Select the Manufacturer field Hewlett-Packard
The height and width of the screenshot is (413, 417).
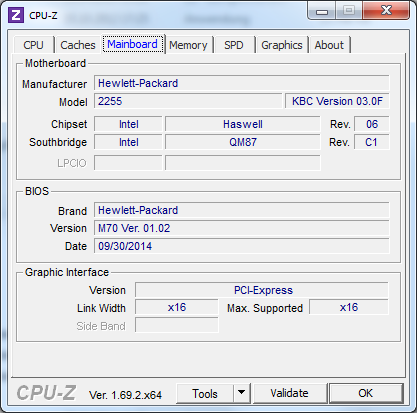242,83
